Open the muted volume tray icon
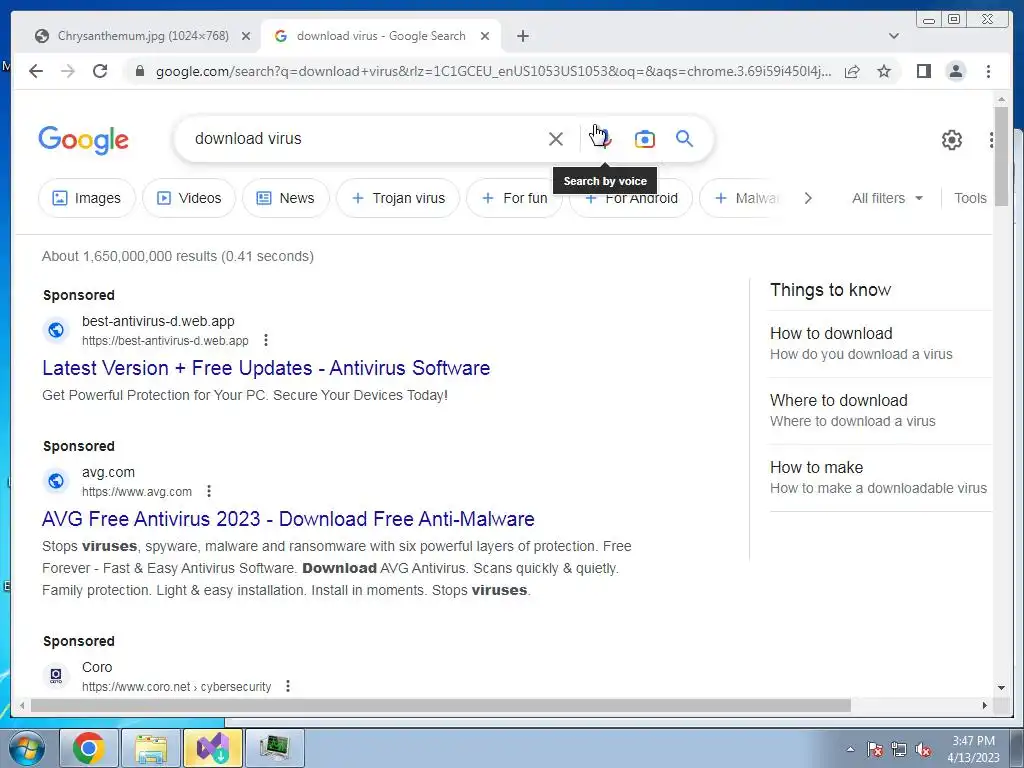1024x768 pixels. pos(923,749)
